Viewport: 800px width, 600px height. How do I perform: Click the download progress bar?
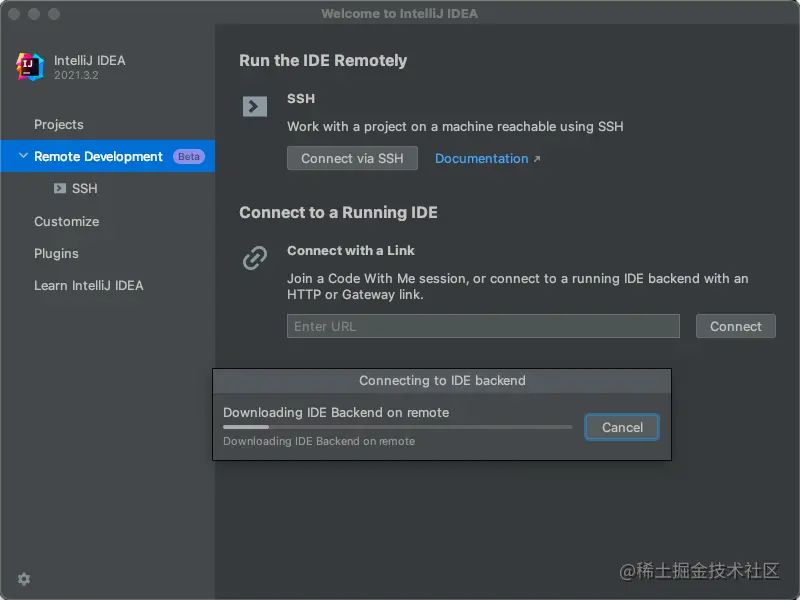397,427
